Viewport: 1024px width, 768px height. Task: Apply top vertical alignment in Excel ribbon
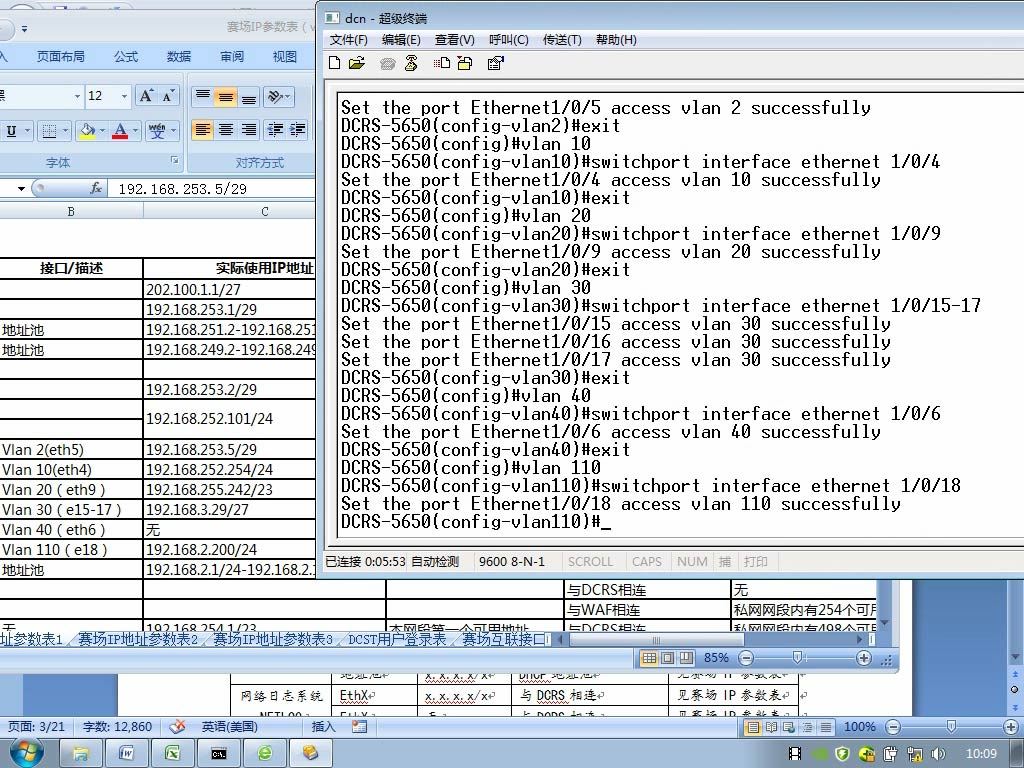pos(203,97)
